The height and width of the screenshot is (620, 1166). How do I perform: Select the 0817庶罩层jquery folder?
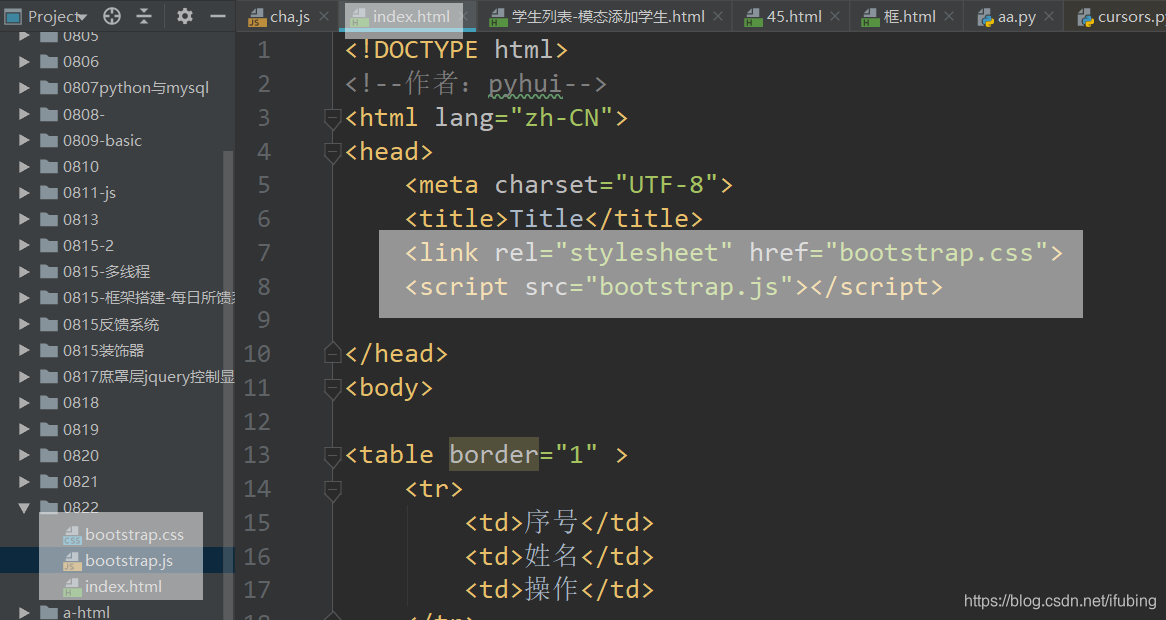pyautogui.click(x=149, y=377)
